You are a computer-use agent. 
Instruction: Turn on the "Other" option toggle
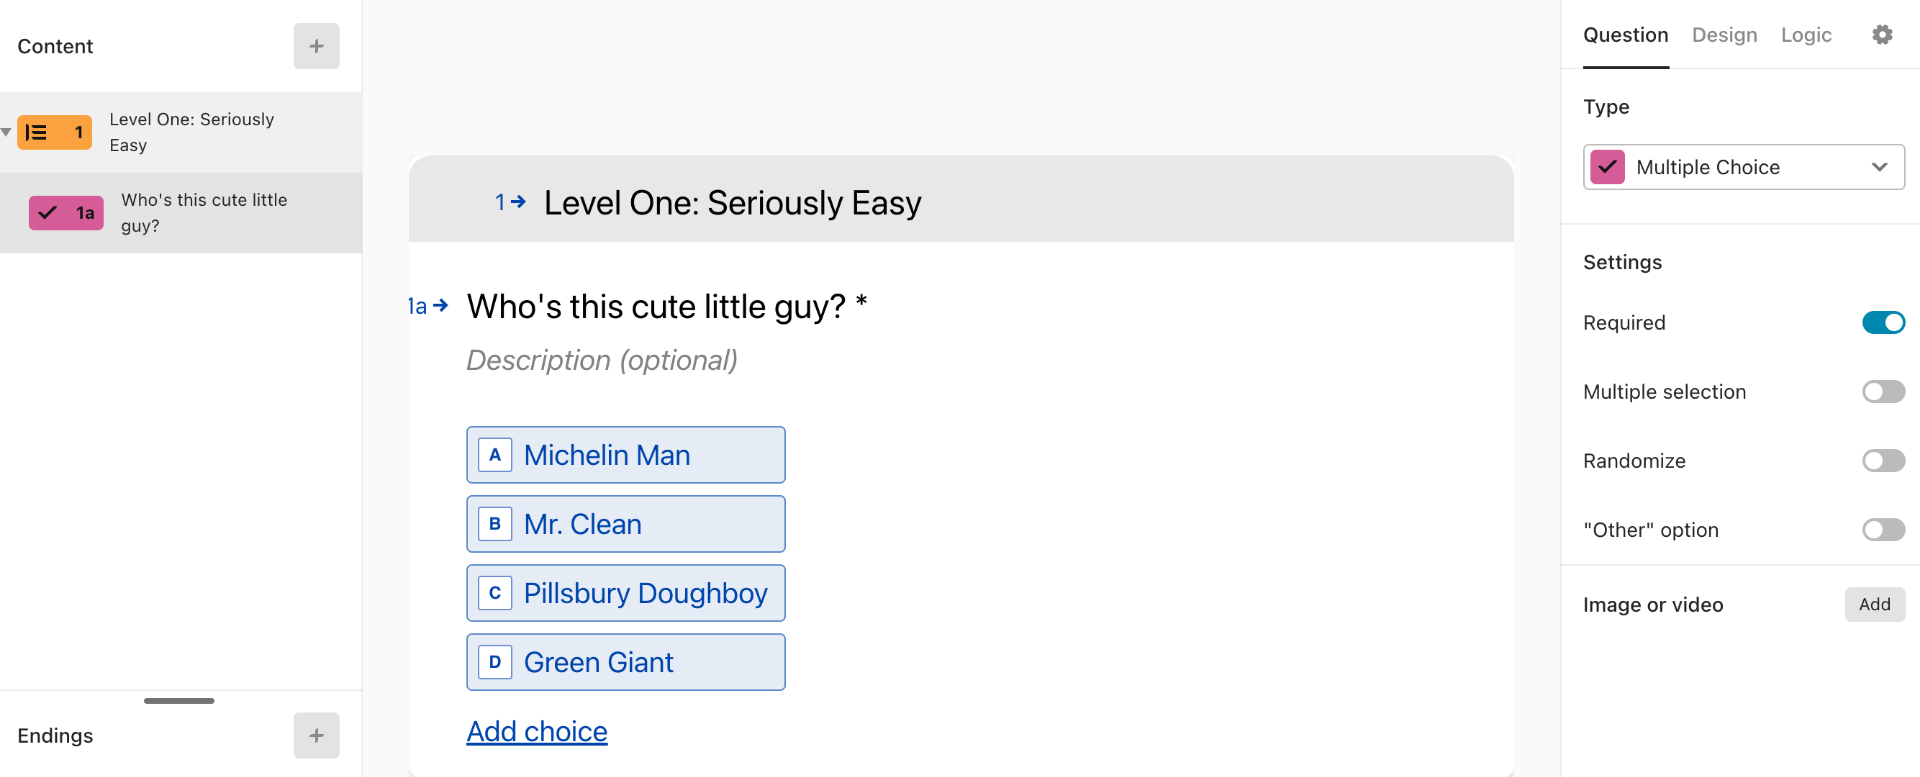[1883, 530]
